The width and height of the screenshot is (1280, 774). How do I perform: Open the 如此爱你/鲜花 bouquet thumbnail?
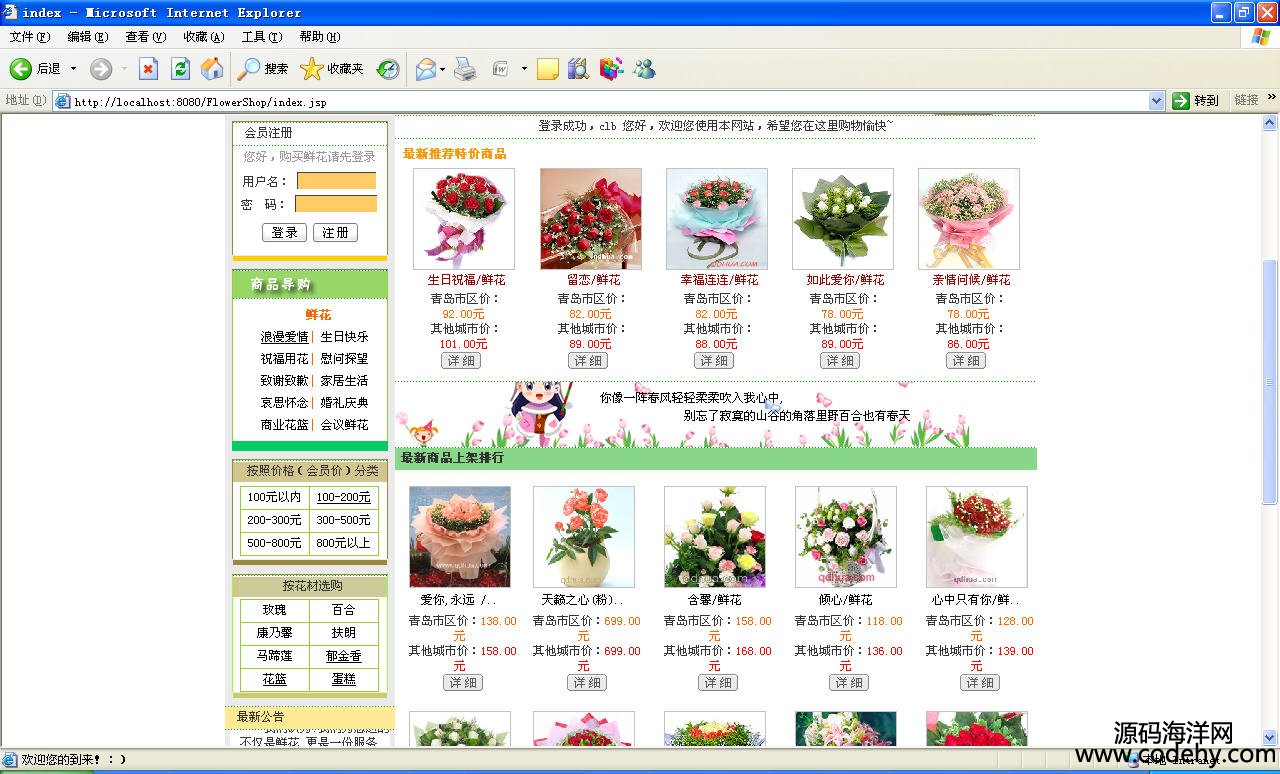click(x=843, y=219)
